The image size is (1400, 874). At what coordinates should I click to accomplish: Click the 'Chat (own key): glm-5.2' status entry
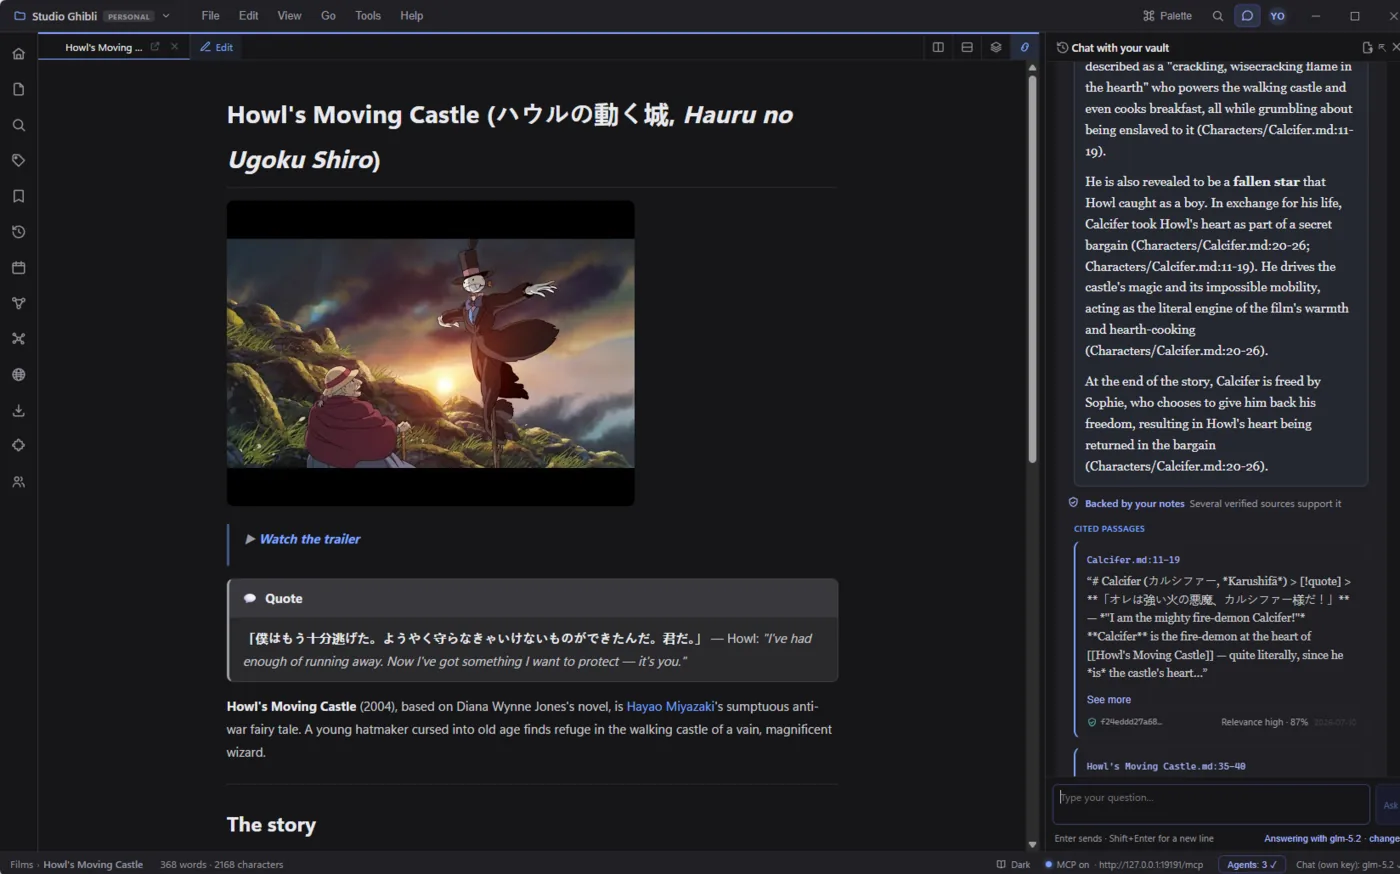click(x=1345, y=865)
